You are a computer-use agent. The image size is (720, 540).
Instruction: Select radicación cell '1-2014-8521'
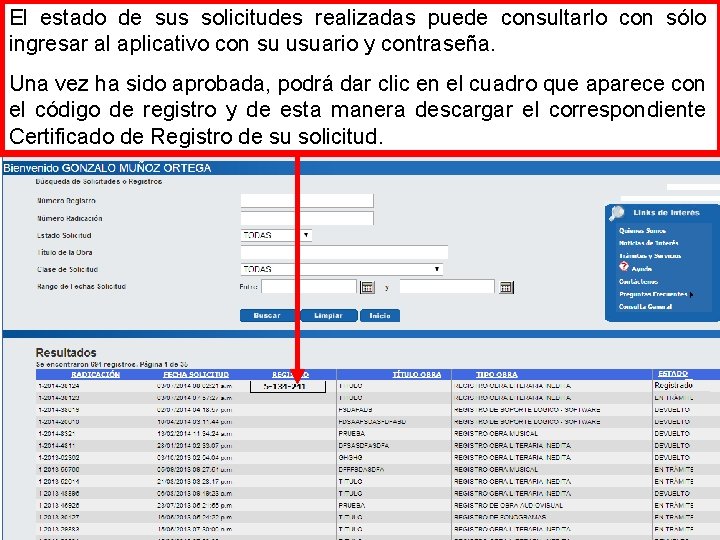point(57,433)
